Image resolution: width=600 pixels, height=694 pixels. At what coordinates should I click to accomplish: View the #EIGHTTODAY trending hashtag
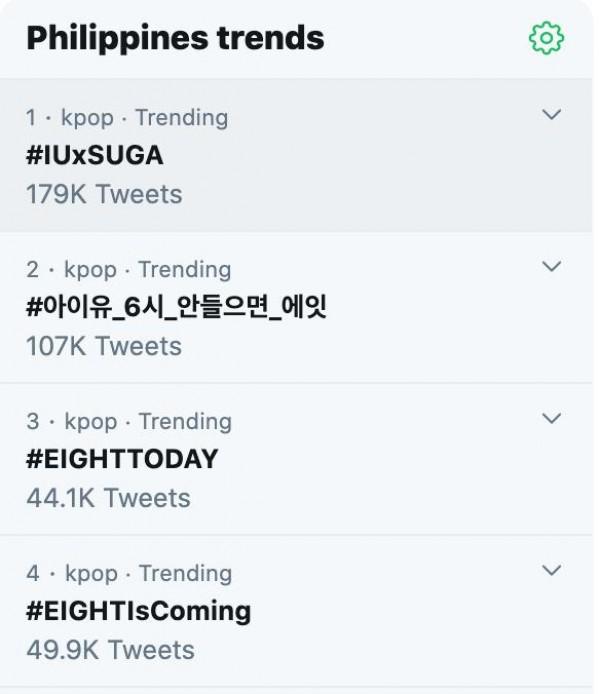121,459
